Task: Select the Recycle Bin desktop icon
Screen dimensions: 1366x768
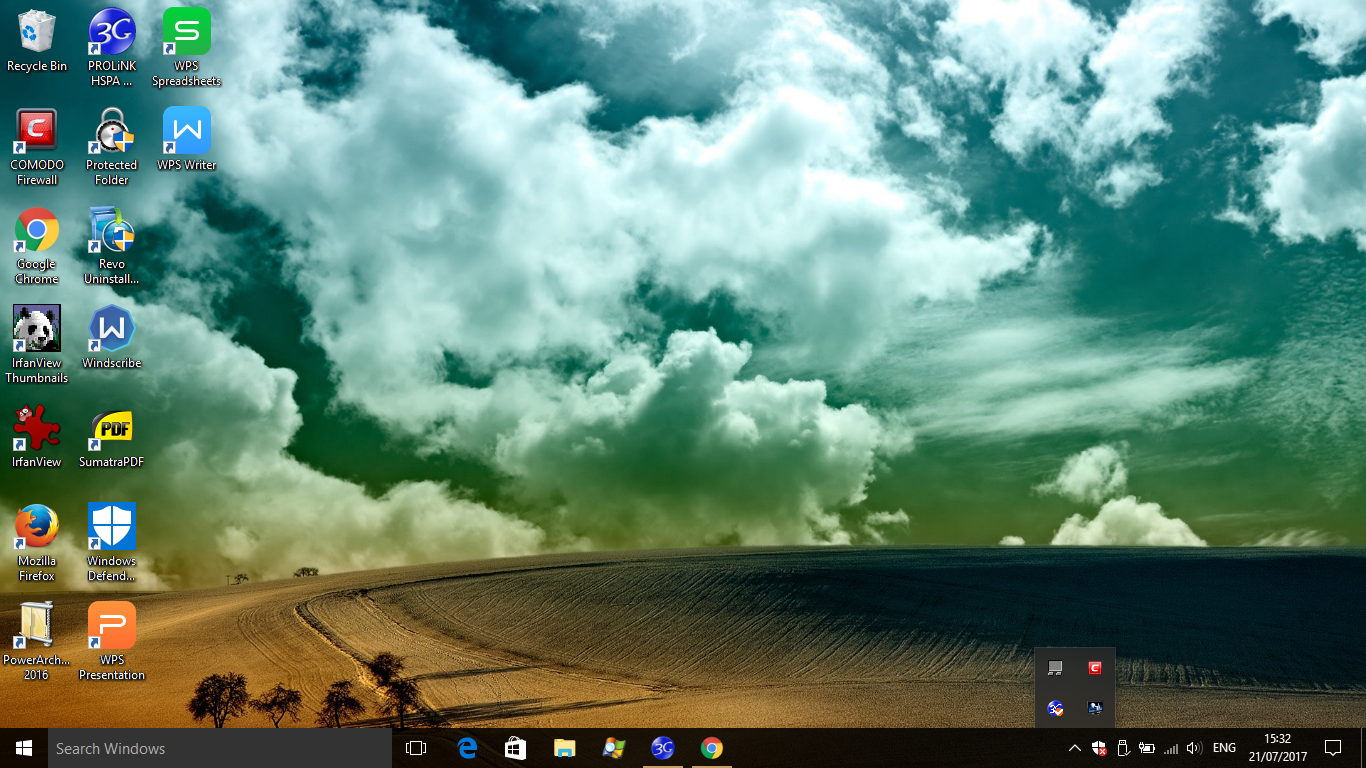Action: click(x=37, y=42)
